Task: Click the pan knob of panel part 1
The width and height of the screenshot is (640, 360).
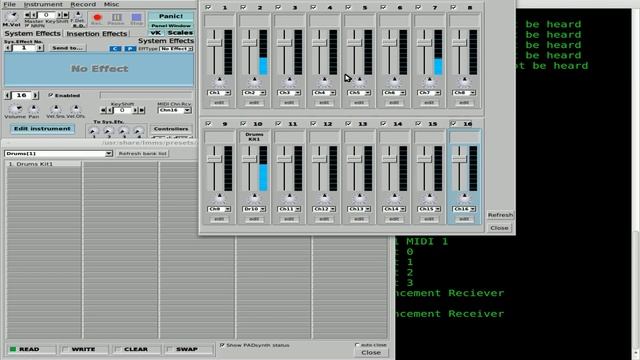Action: [x=219, y=82]
